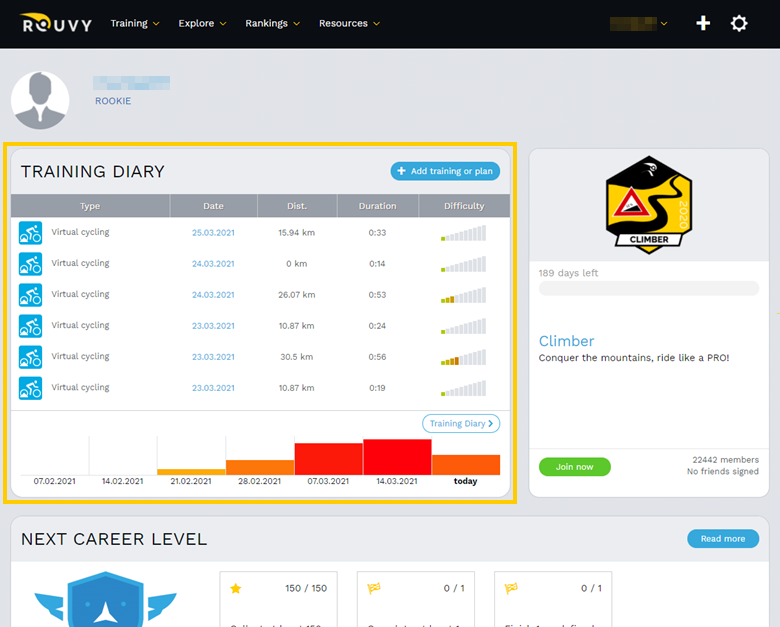
Task: Click the NEXT CAREER LEVEL heading
Action: point(114,539)
